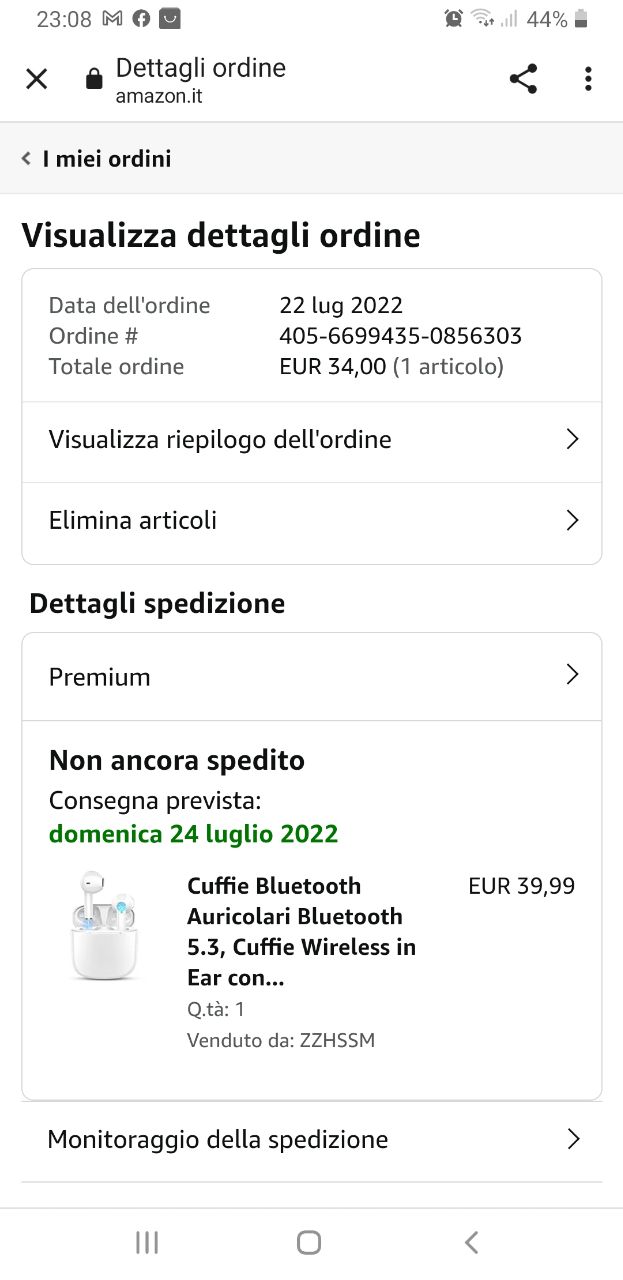Open the Cuffie Bluetooth product title link
The width and height of the screenshot is (623, 1280).
pyautogui.click(x=301, y=931)
